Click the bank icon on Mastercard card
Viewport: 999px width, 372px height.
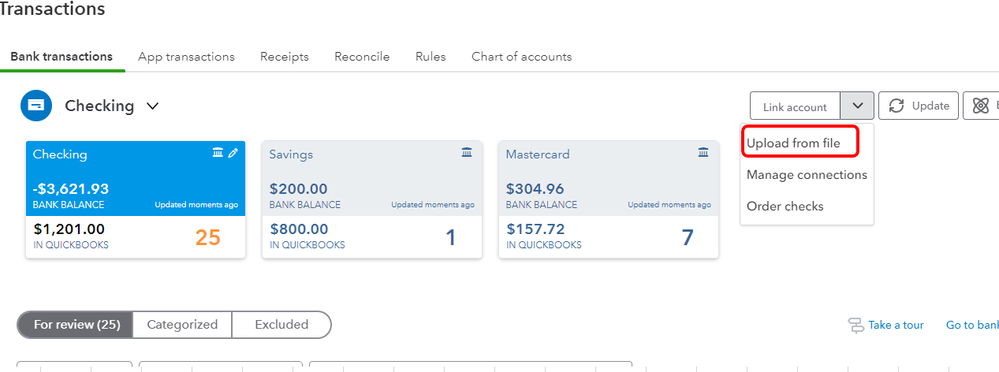703,153
